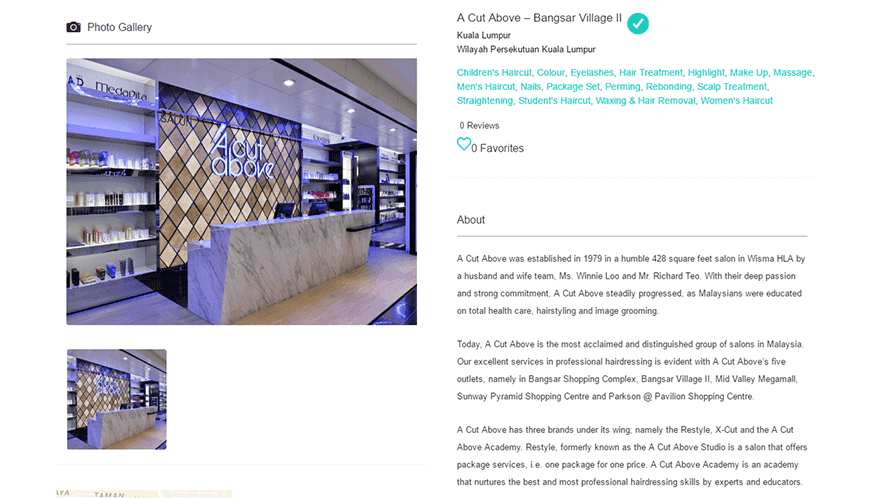Image resolution: width=874 pixels, height=498 pixels.
Task: Choose the Rebonding service link
Action: tap(668, 86)
